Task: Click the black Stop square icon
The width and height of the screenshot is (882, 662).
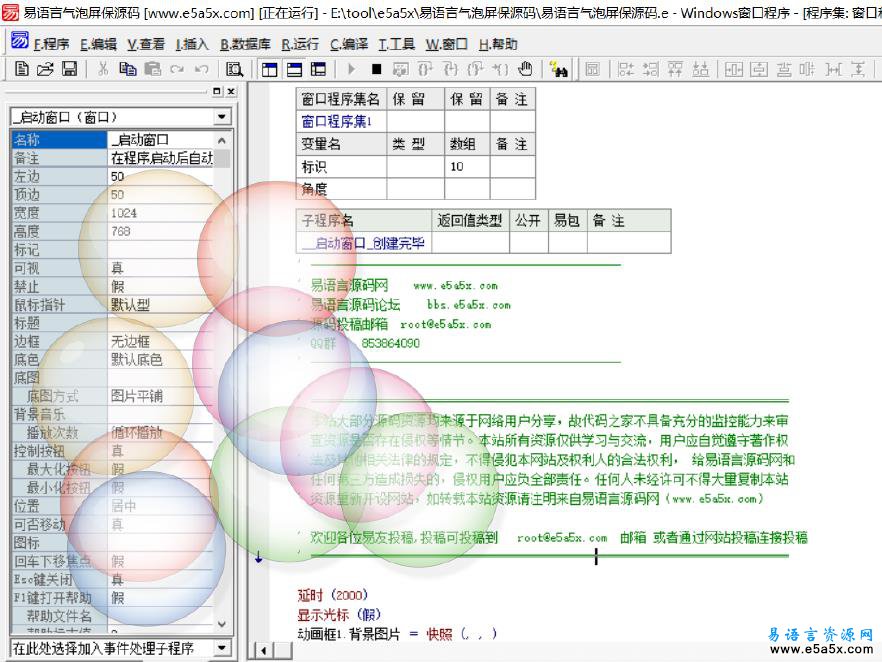Action: click(x=376, y=69)
